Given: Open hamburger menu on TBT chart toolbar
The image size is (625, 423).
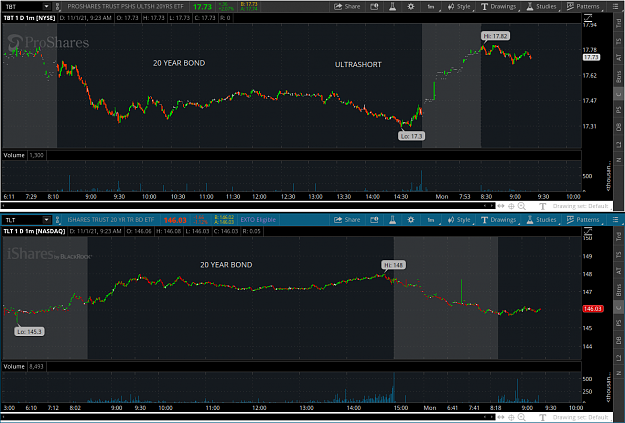Looking at the screenshot, I should coord(615,6).
